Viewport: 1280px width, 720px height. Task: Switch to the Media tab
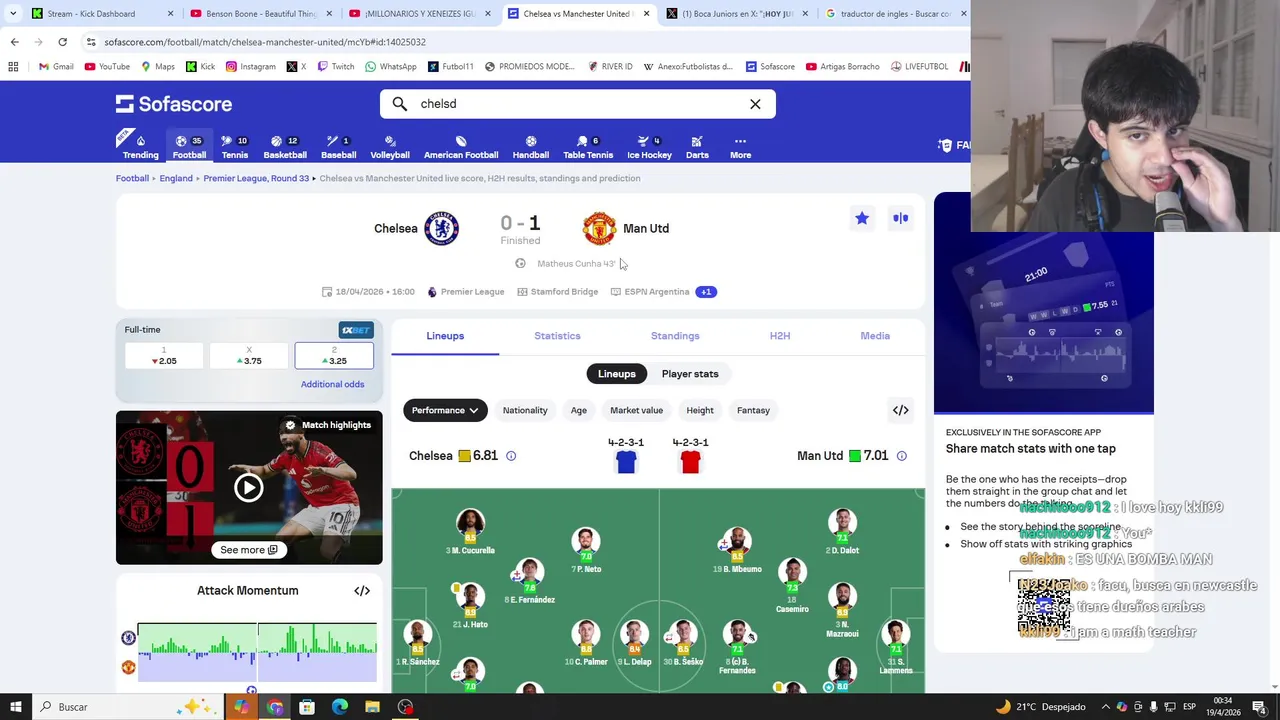point(875,336)
